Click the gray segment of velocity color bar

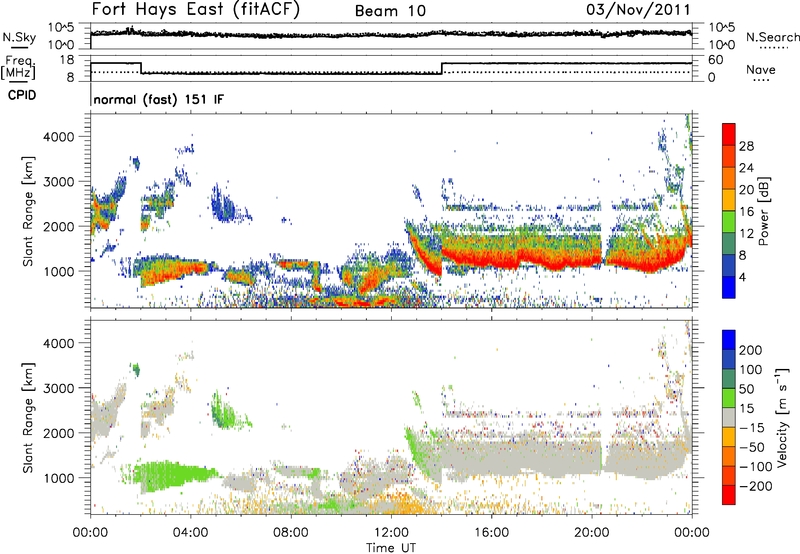click(729, 418)
